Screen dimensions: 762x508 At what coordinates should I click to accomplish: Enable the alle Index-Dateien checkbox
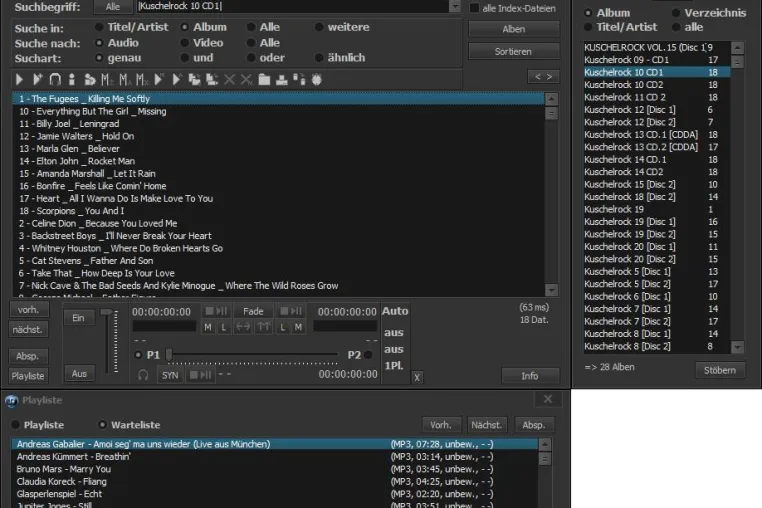tap(474, 8)
